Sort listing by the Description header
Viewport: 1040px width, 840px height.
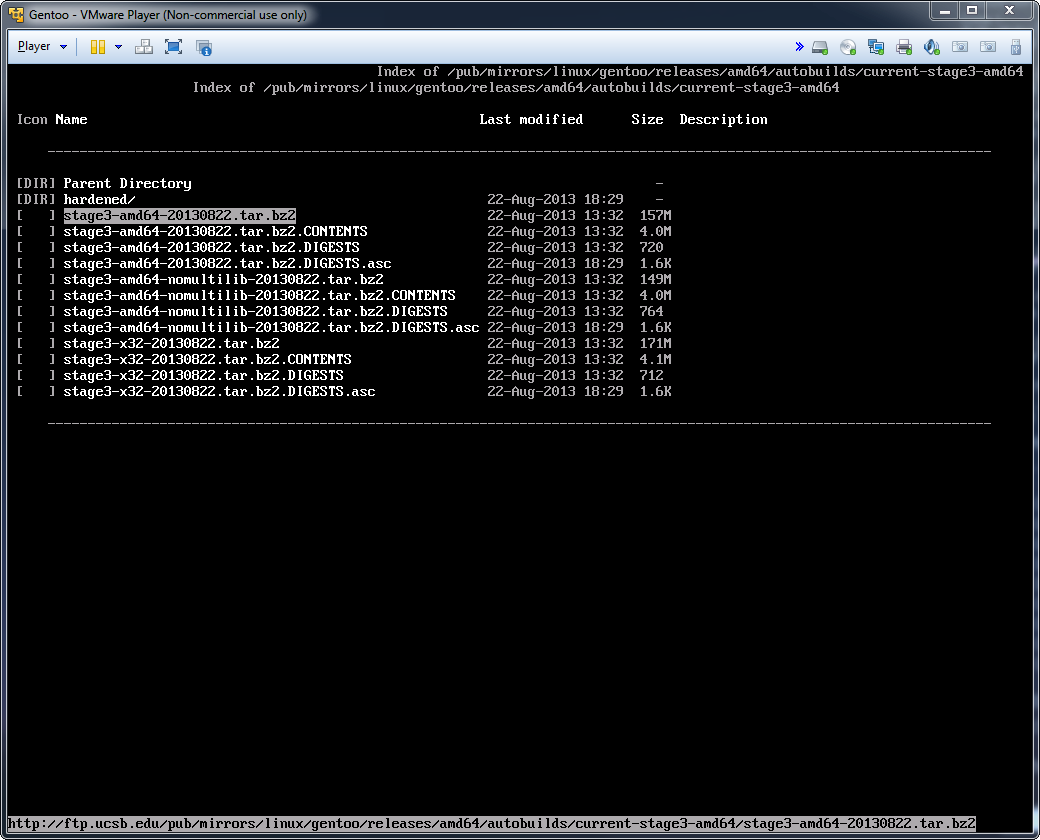tap(724, 119)
